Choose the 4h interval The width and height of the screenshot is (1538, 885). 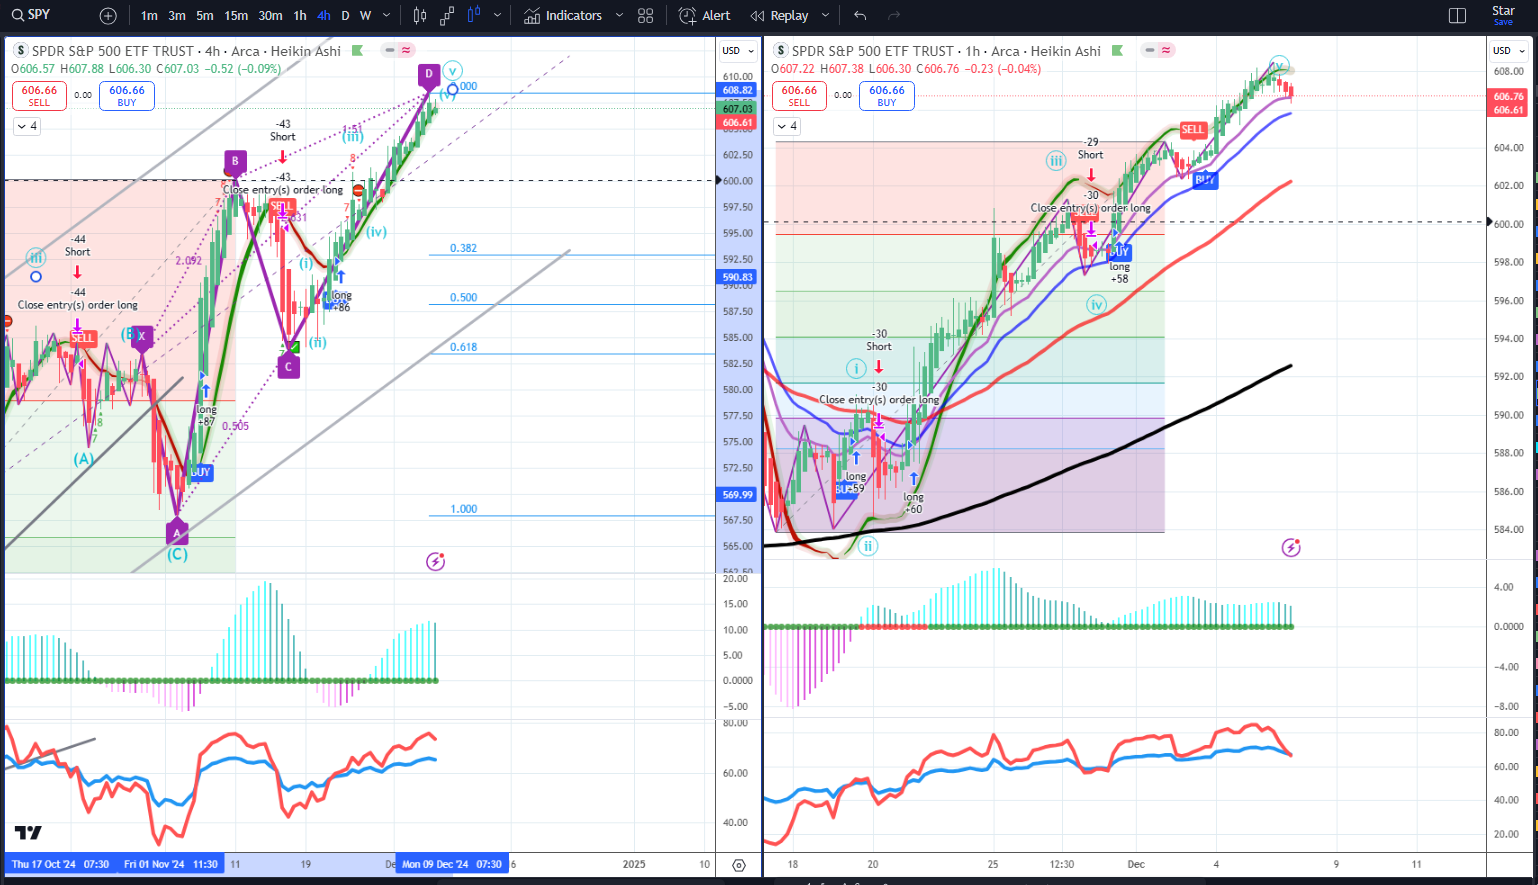tap(324, 16)
